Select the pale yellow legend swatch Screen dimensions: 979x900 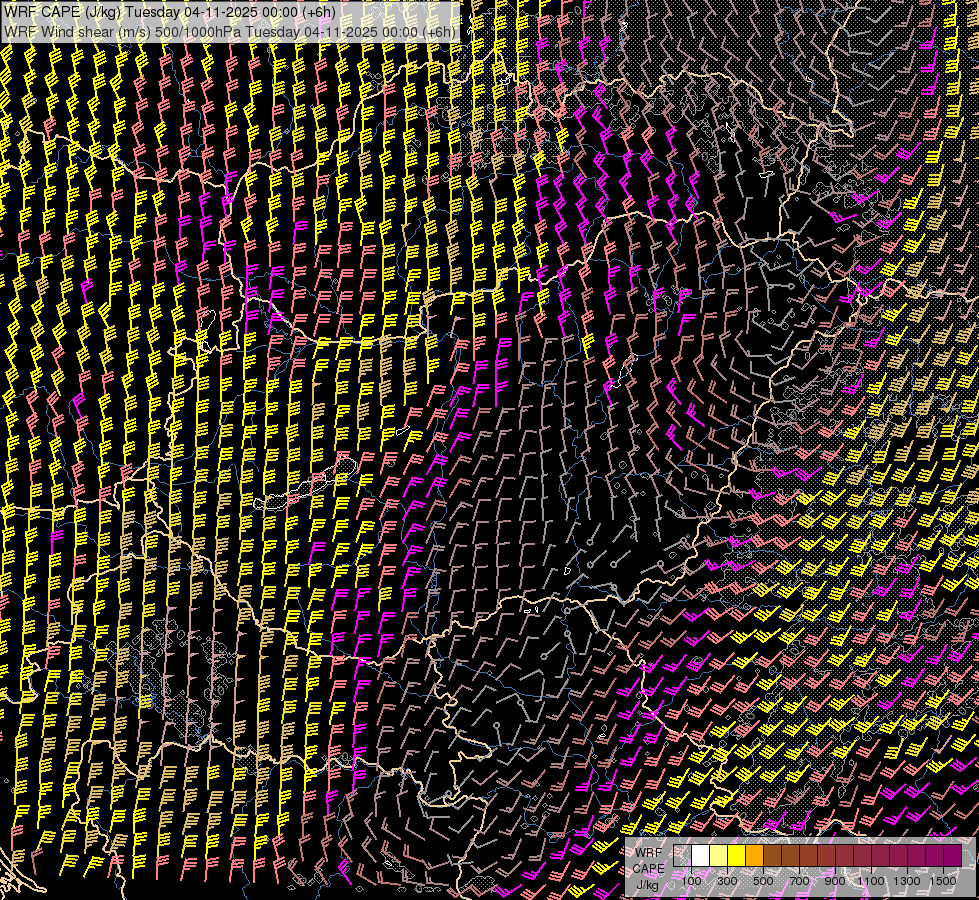click(719, 856)
